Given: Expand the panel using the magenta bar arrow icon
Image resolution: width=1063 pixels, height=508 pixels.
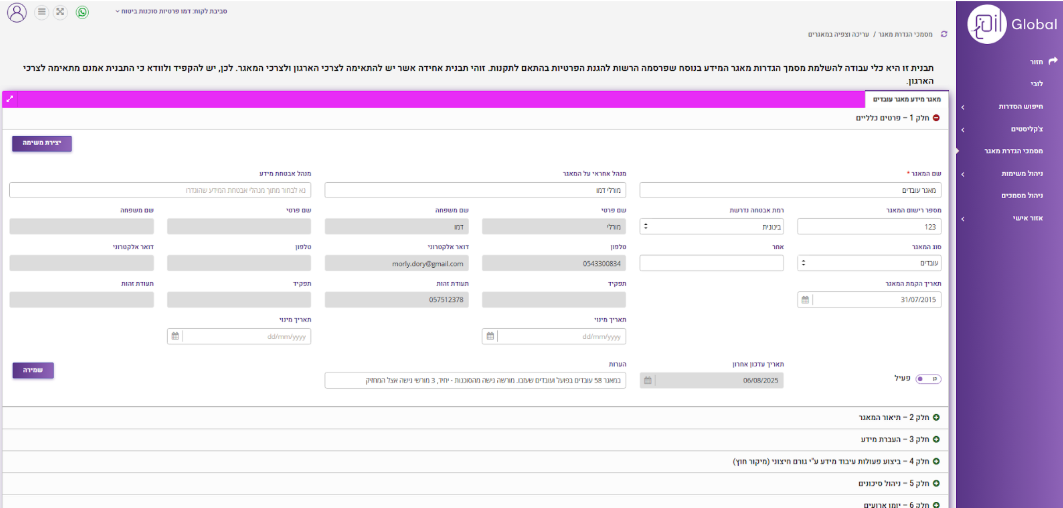Looking at the screenshot, I should pos(10,99).
